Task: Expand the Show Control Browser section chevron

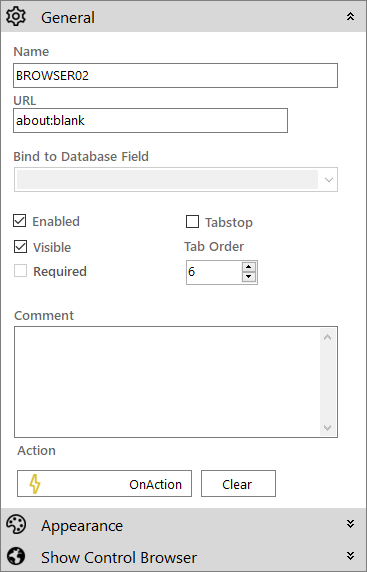Action: [350, 556]
